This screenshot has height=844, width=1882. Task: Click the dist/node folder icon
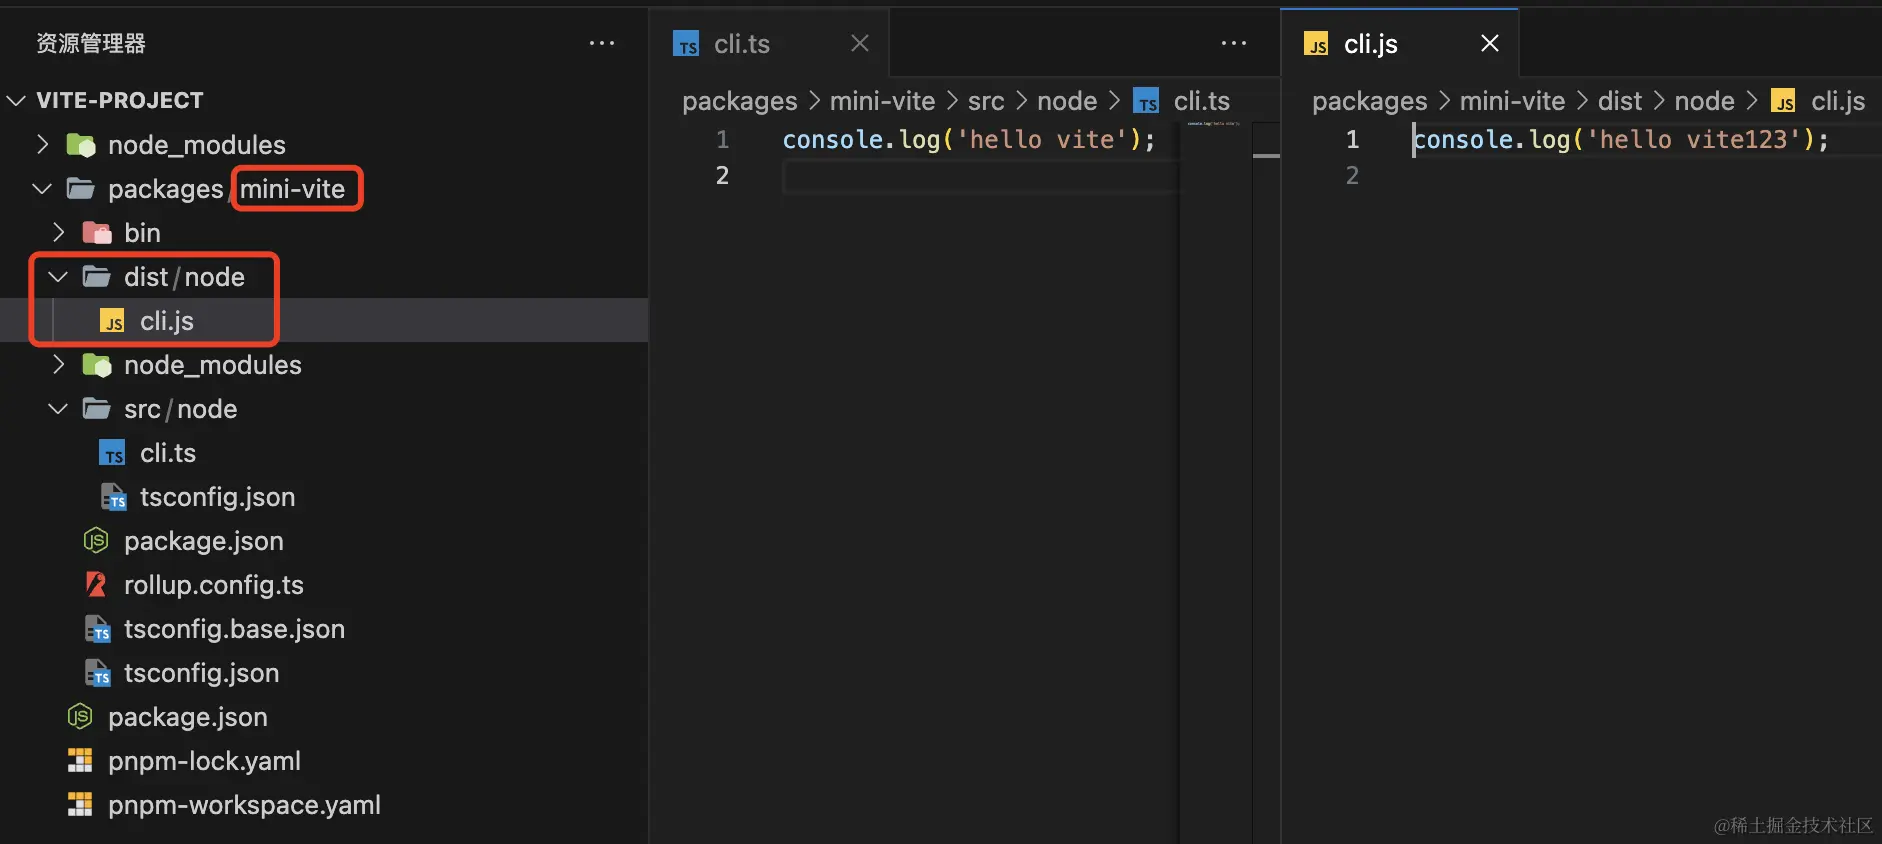(96, 277)
